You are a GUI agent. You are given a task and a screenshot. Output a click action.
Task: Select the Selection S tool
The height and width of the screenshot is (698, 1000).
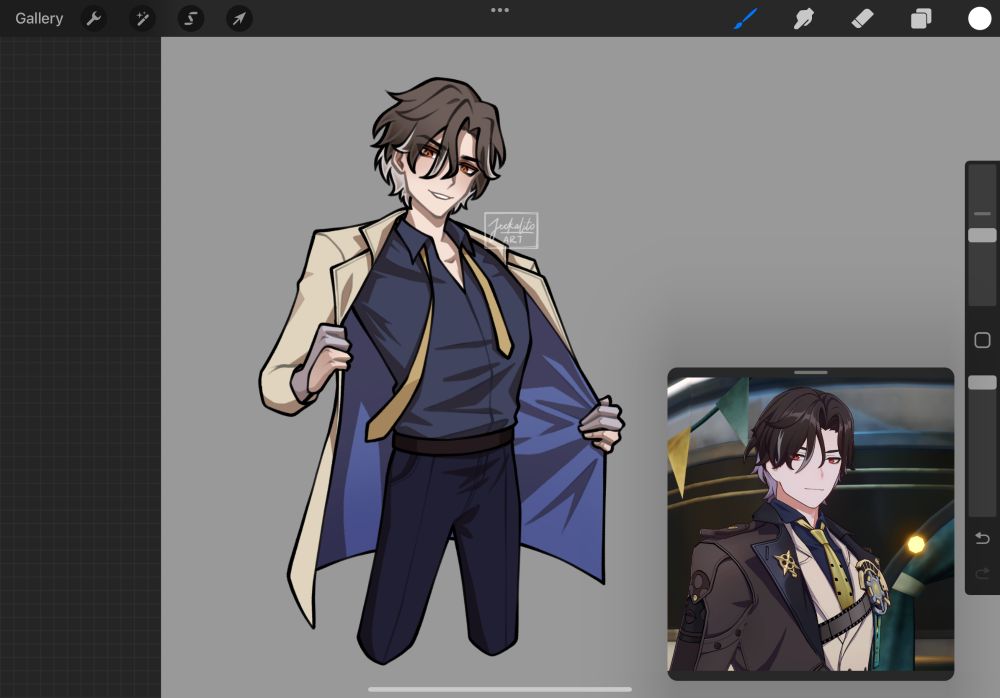coord(191,19)
